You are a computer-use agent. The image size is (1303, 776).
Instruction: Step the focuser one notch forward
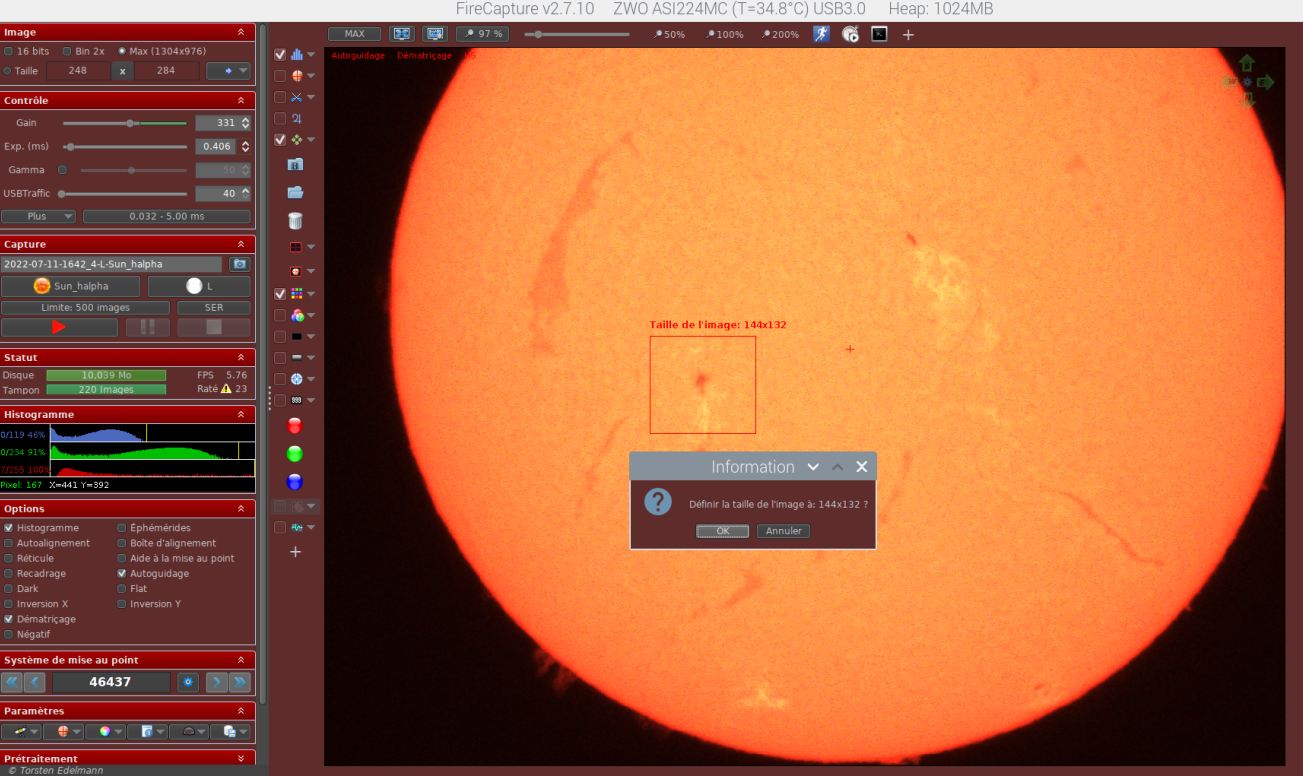click(216, 682)
